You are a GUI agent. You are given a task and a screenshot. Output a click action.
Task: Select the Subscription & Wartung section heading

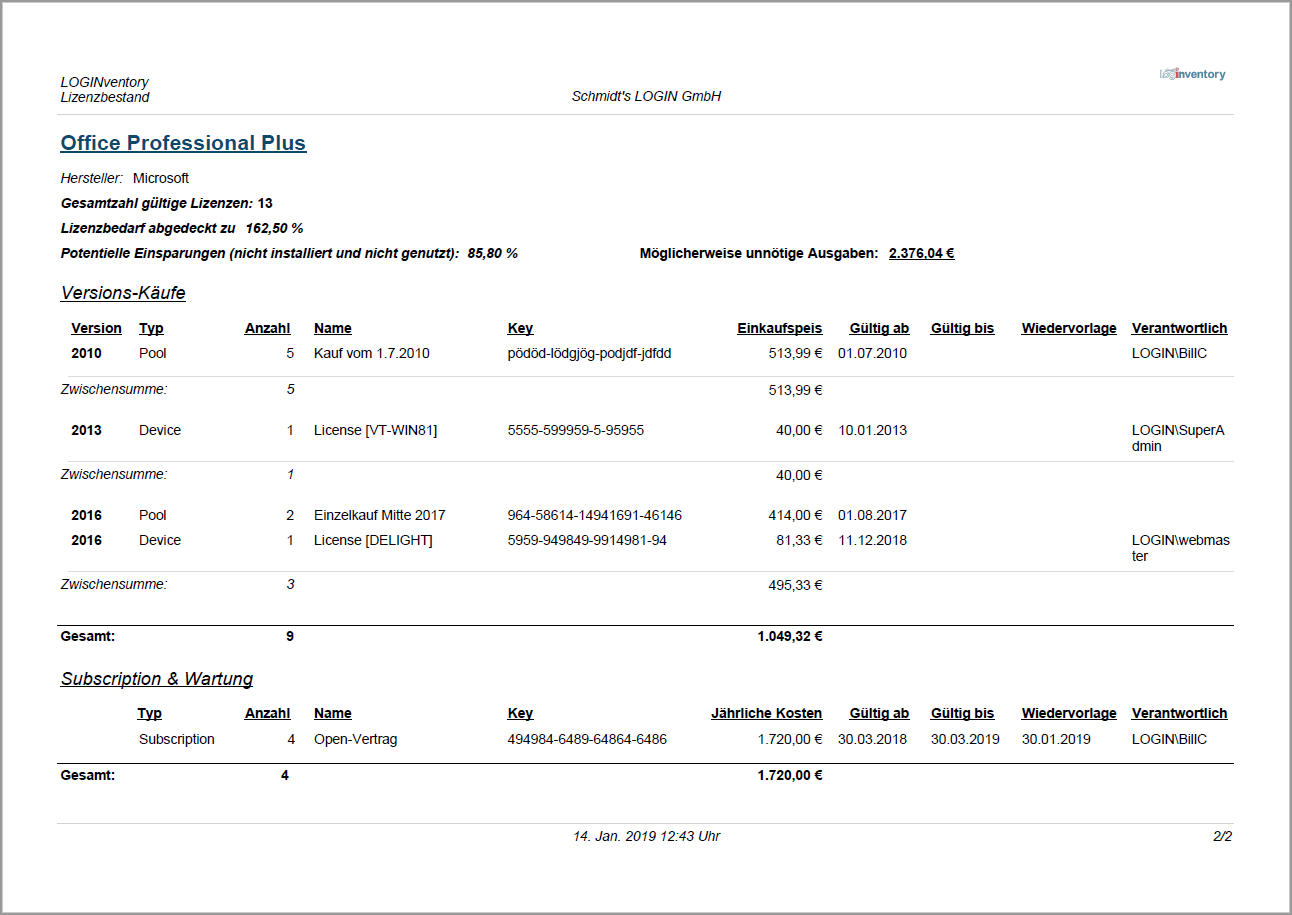coord(157,679)
